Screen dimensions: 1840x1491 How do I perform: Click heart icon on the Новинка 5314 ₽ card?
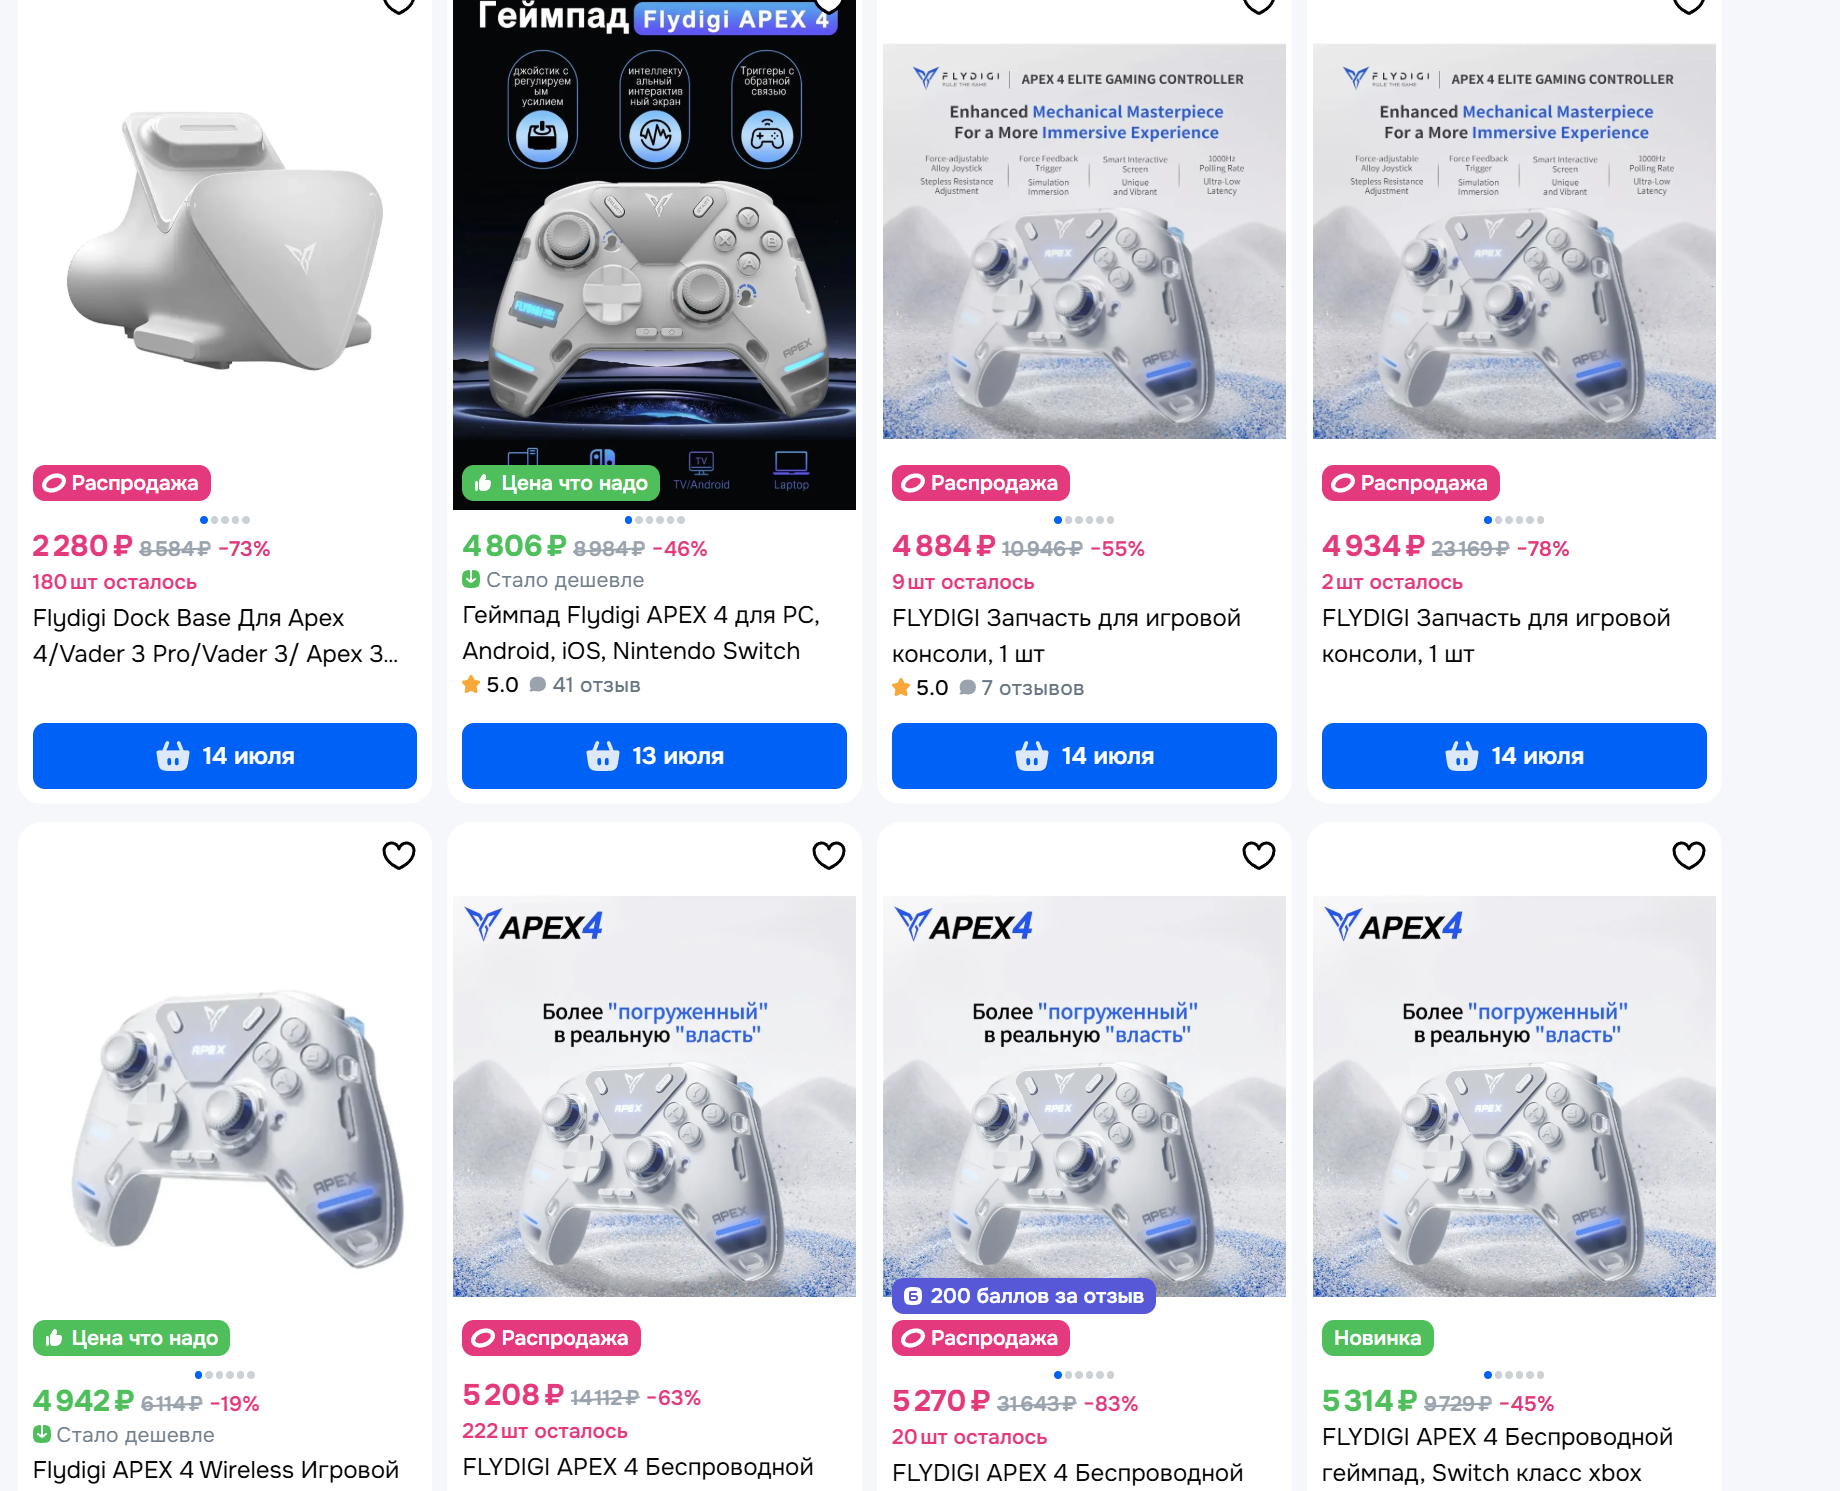coord(1688,855)
